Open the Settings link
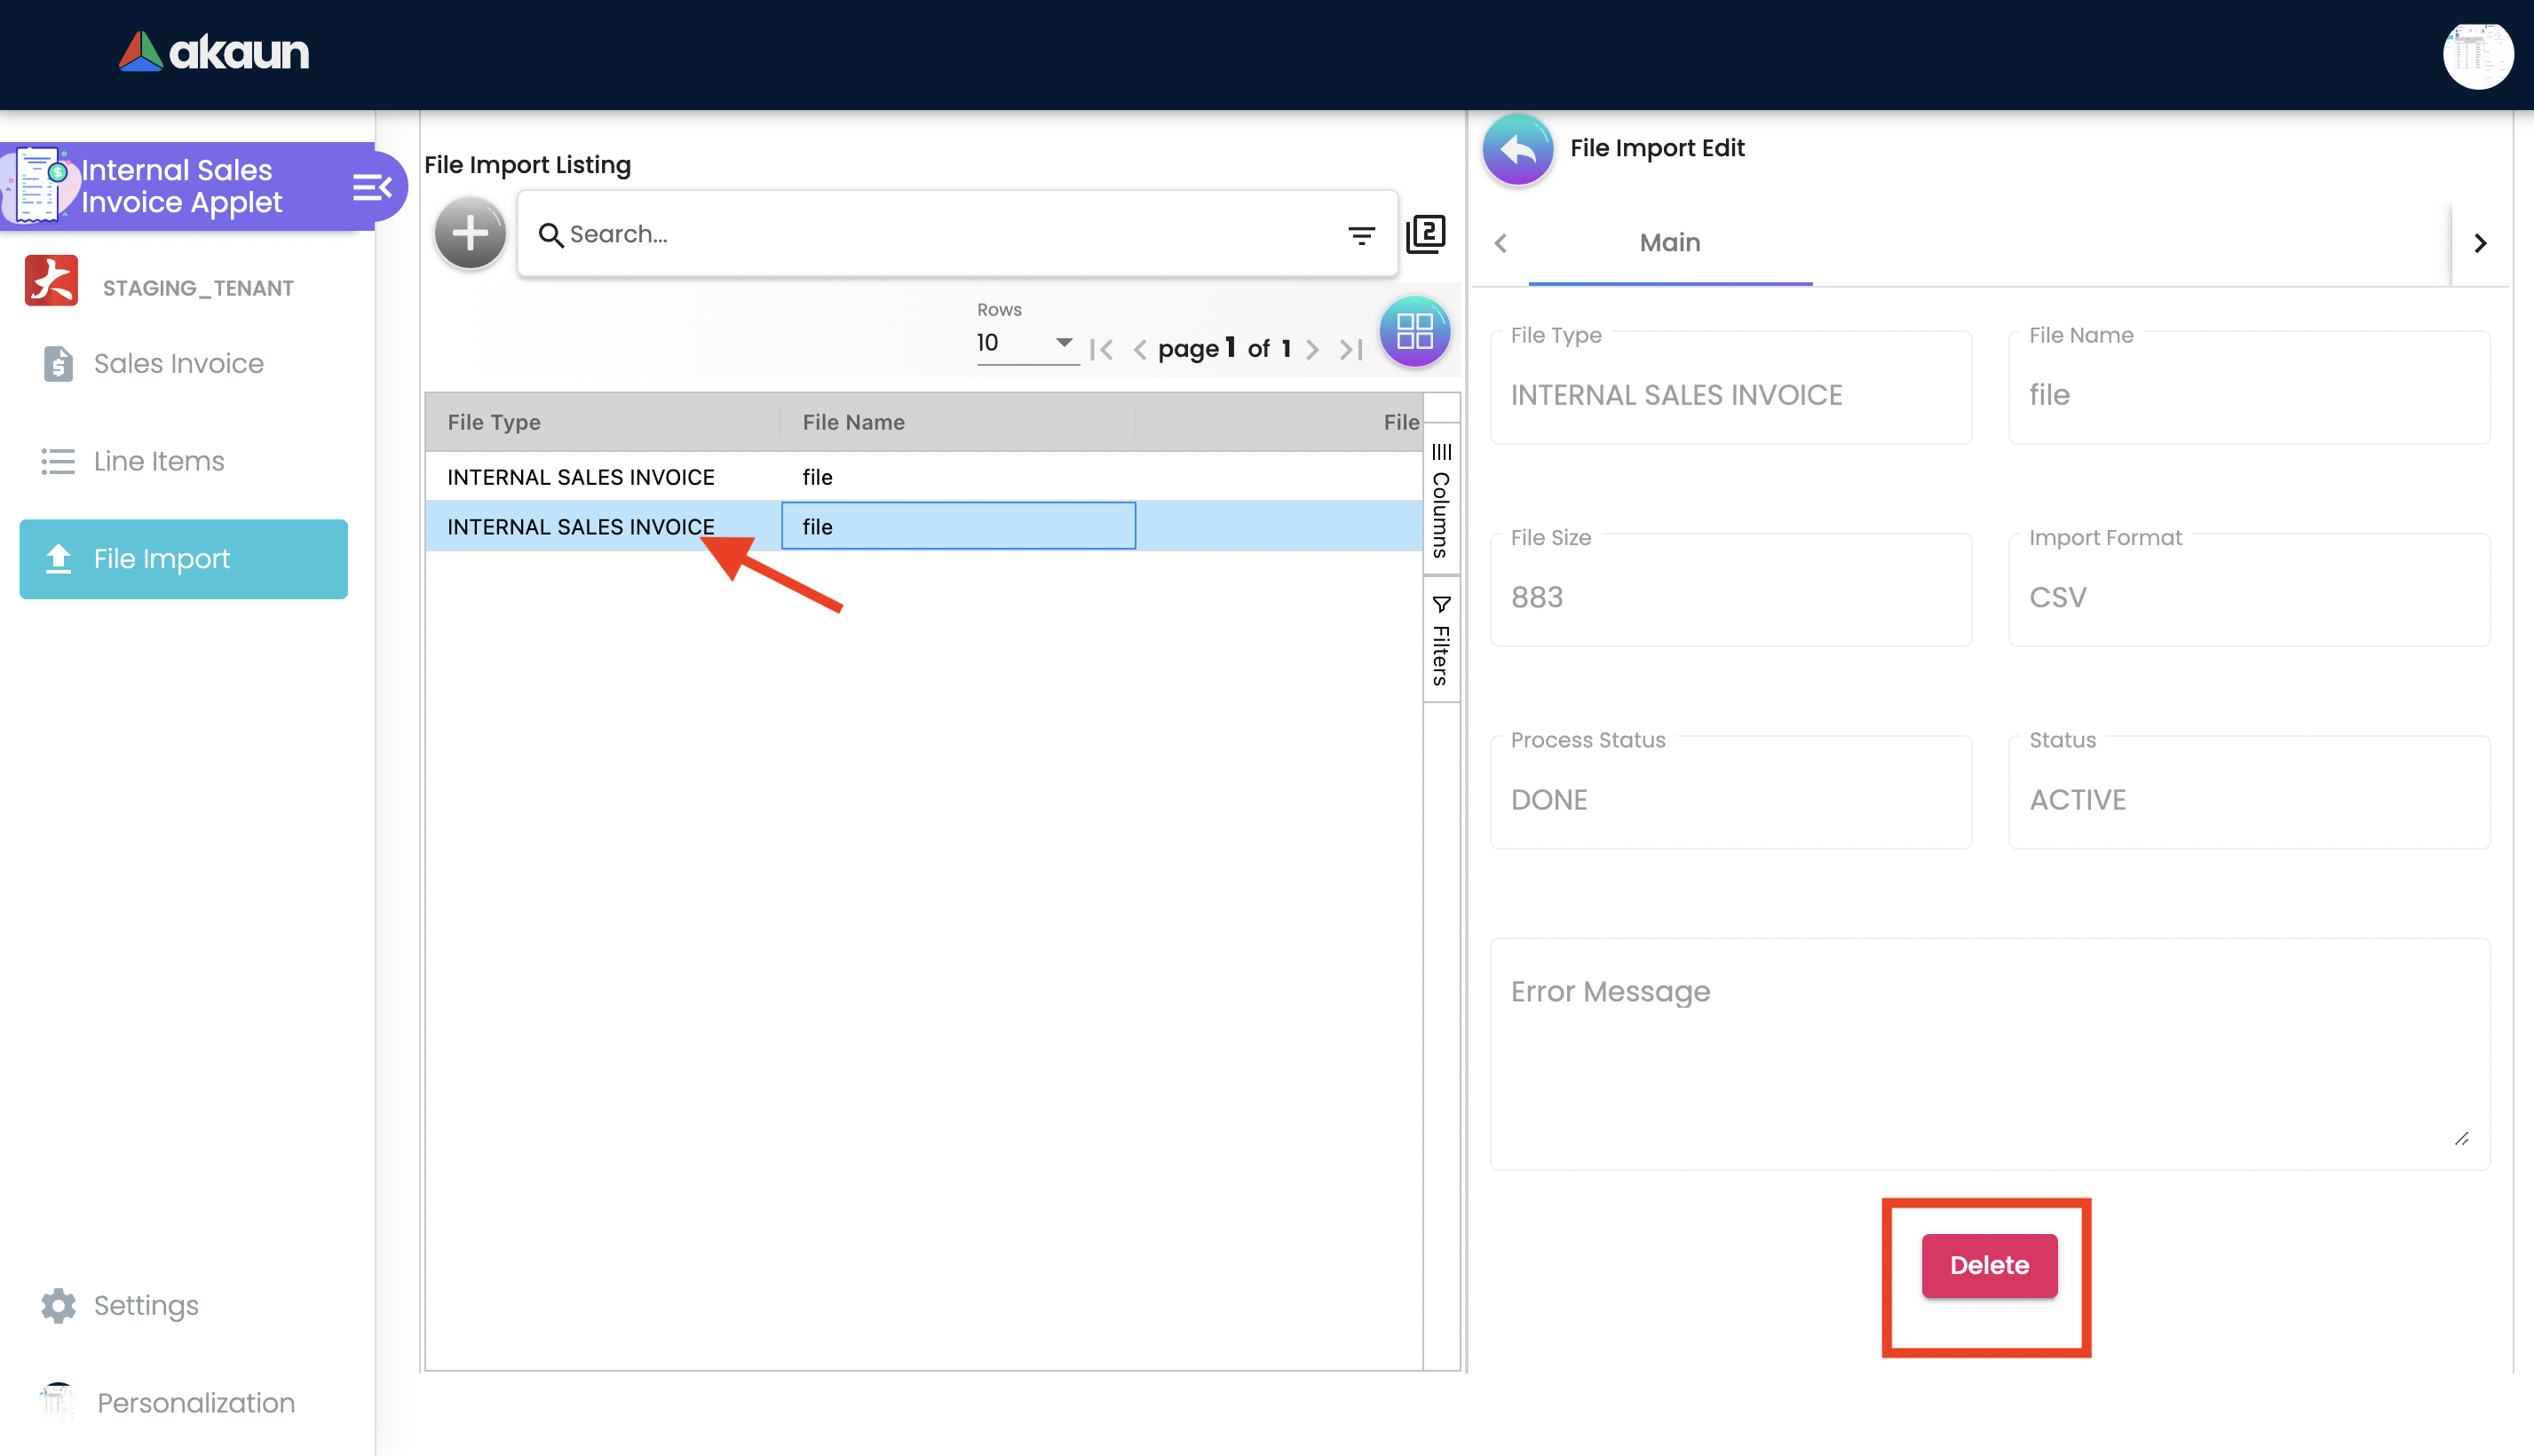 point(146,1305)
